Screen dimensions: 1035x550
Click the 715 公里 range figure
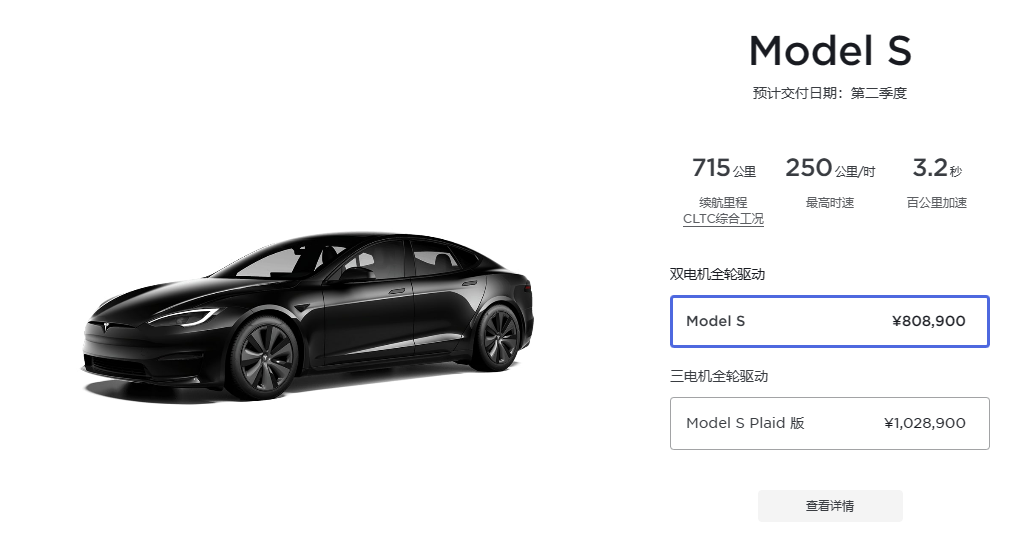(x=723, y=168)
